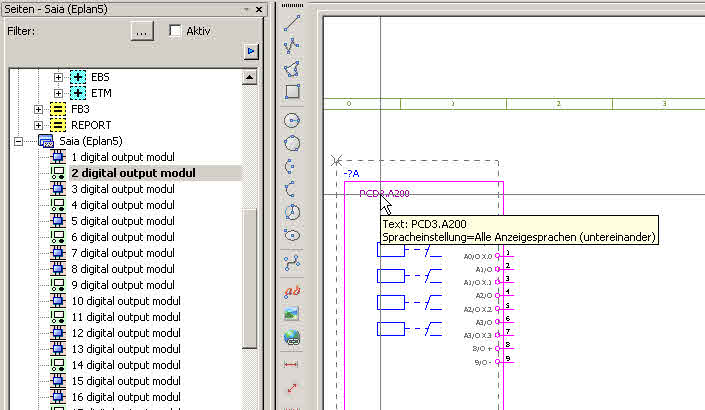Image resolution: width=705 pixels, height=410 pixels.
Task: Select the EBS tree entry
Action: point(100,77)
